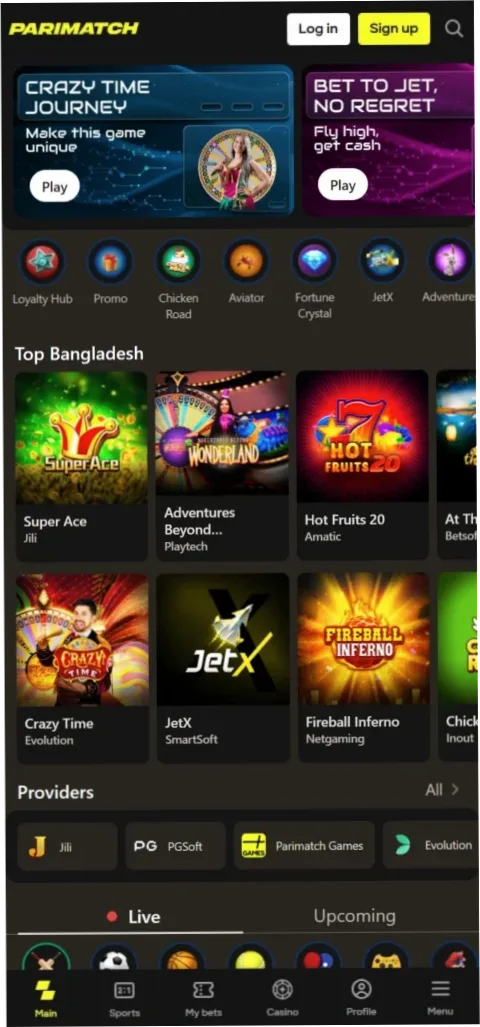Open the JetX shortcut icon
480x1027 pixels.
(x=382, y=261)
